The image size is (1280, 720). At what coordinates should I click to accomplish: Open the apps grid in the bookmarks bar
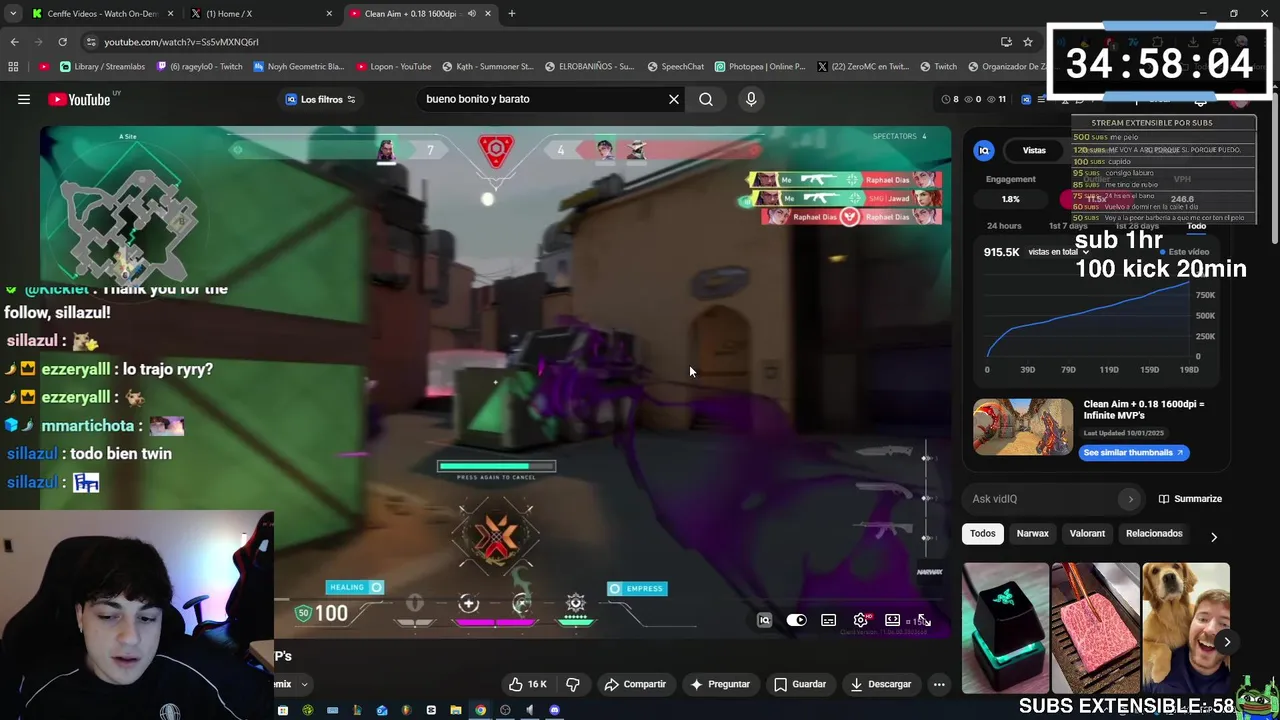coord(13,67)
